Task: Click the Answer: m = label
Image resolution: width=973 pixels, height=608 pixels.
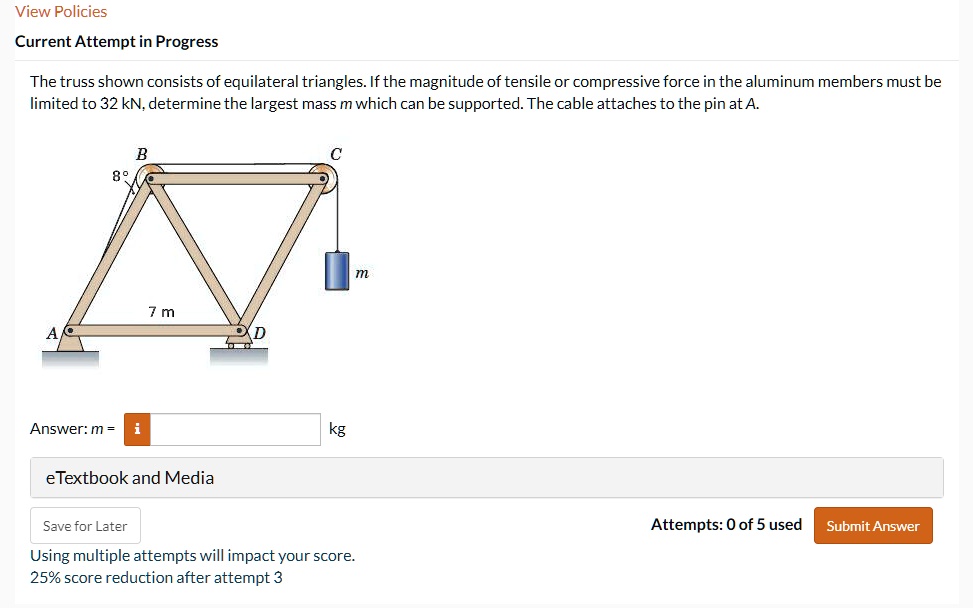Action: tap(70, 428)
